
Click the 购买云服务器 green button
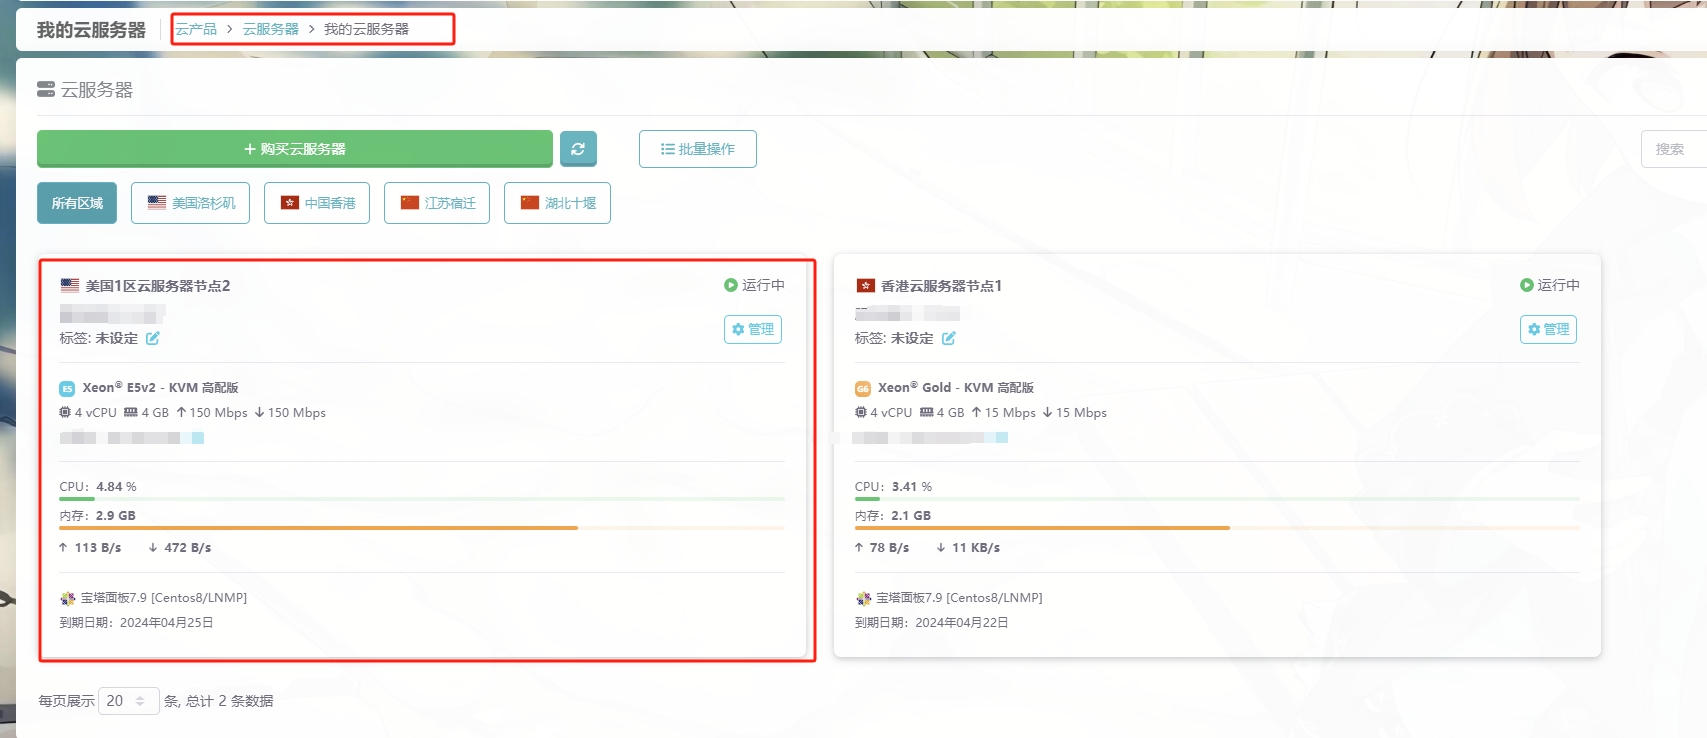click(295, 149)
